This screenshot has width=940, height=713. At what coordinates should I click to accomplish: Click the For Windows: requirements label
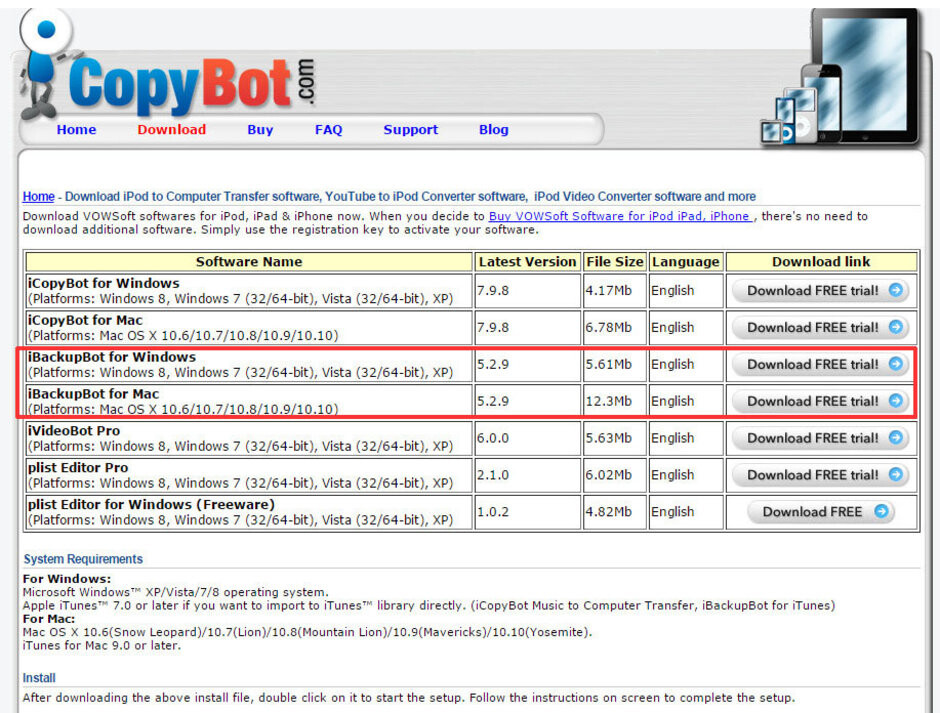click(x=67, y=579)
